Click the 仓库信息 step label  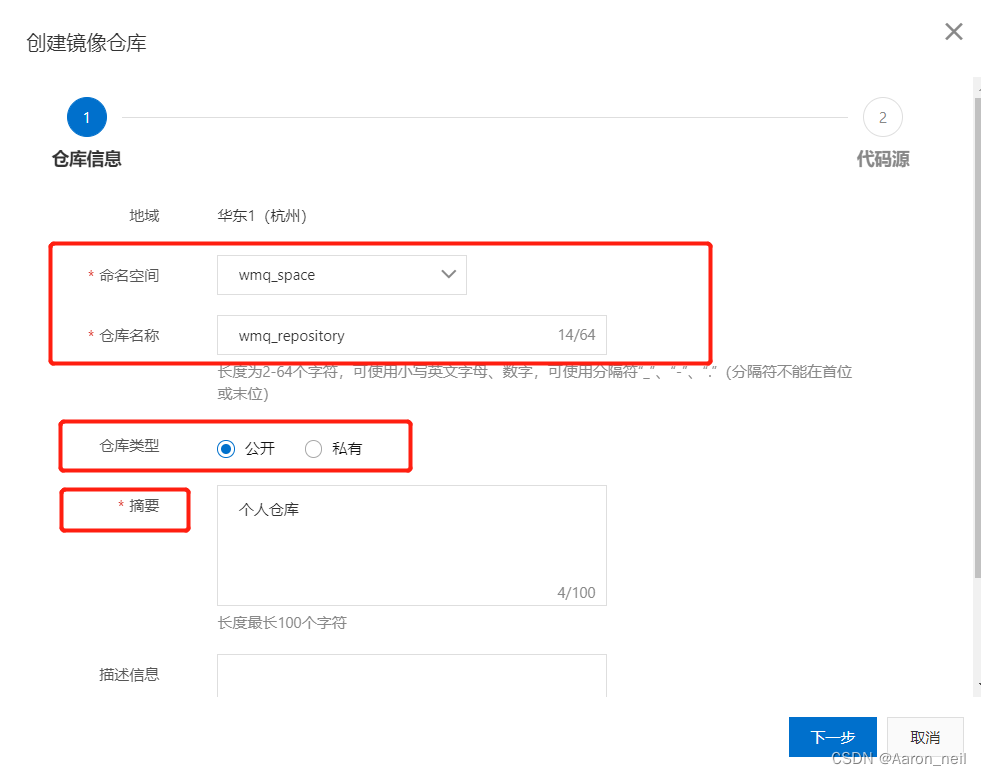click(87, 159)
